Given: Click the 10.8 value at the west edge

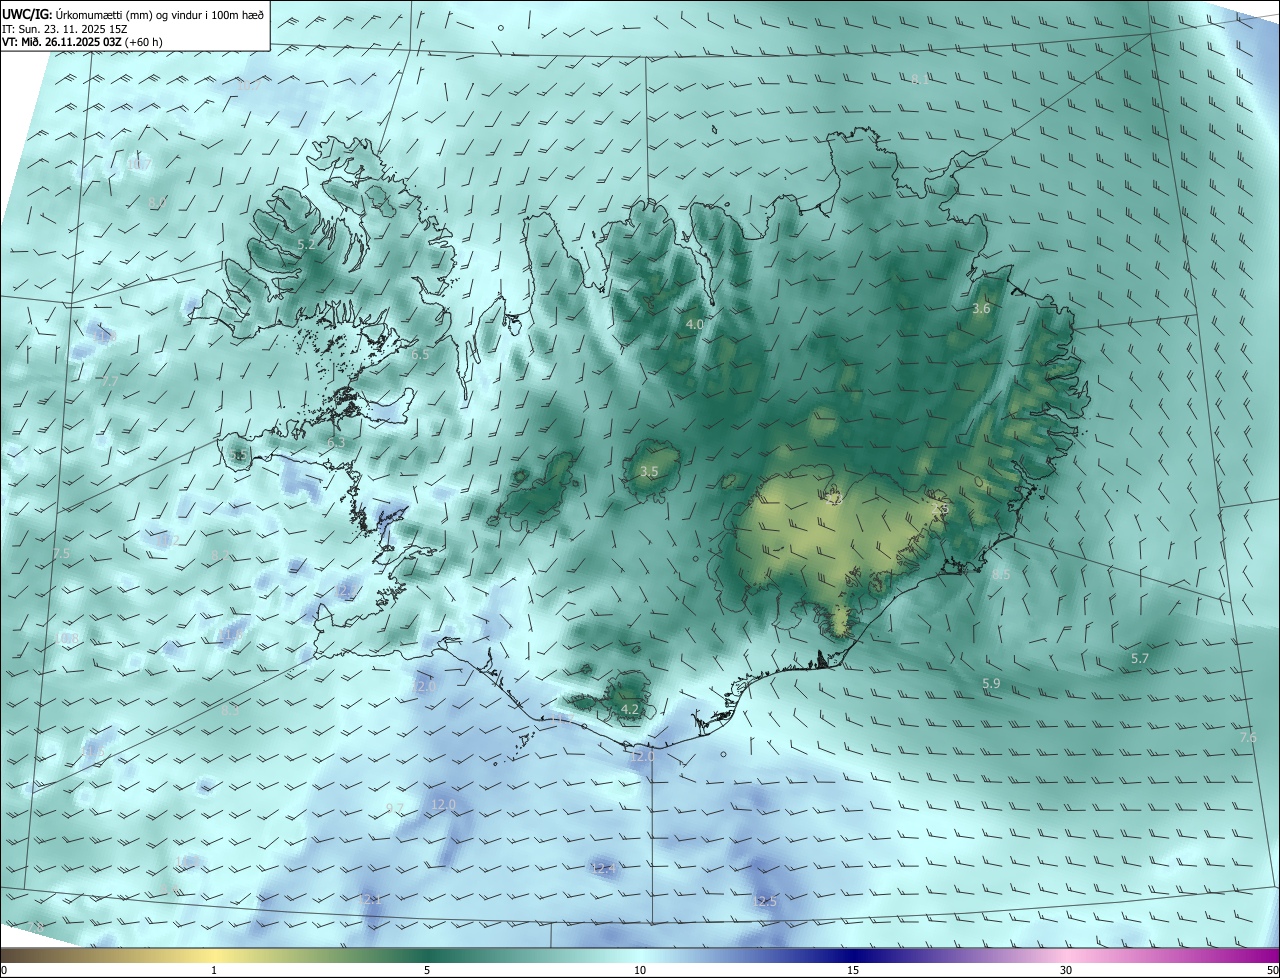Looking at the screenshot, I should coord(68,638).
